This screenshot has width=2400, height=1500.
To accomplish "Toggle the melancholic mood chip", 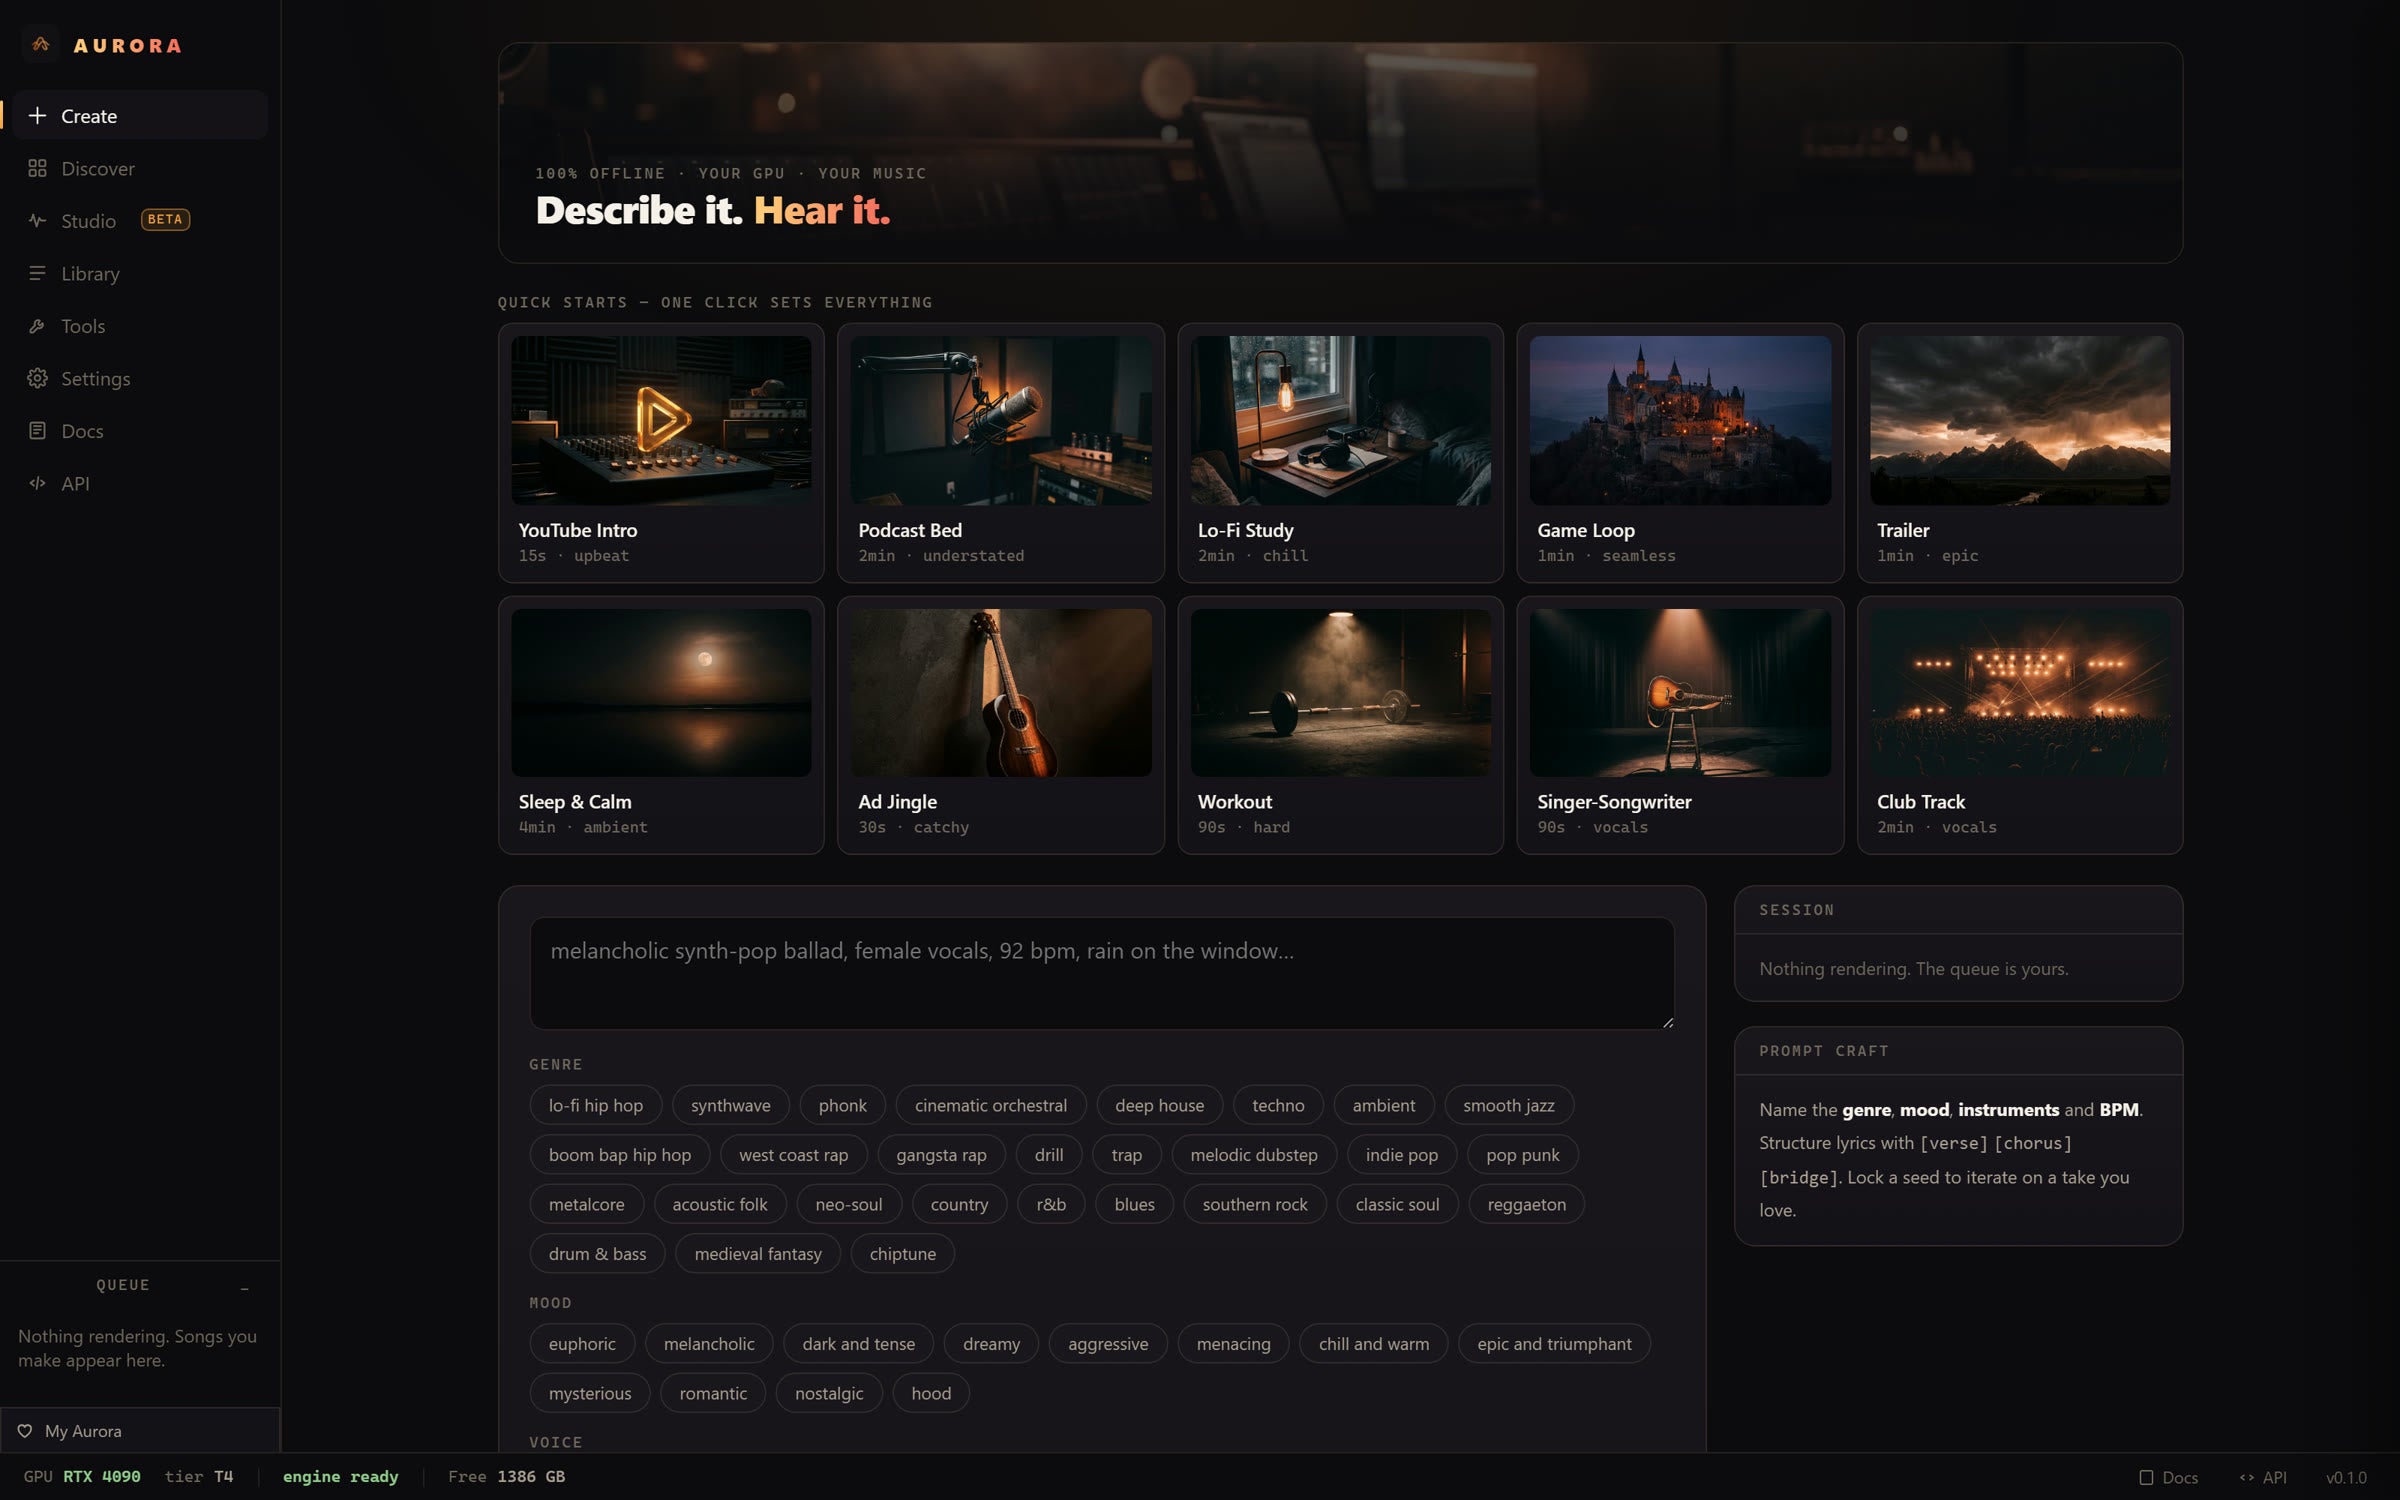I will coord(709,1344).
